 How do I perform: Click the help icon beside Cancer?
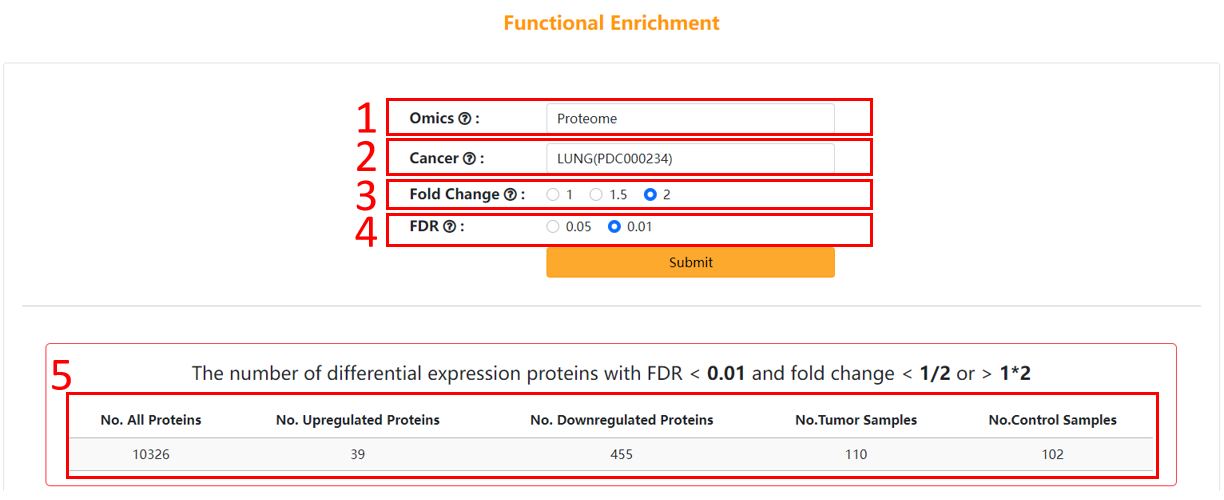[469, 159]
